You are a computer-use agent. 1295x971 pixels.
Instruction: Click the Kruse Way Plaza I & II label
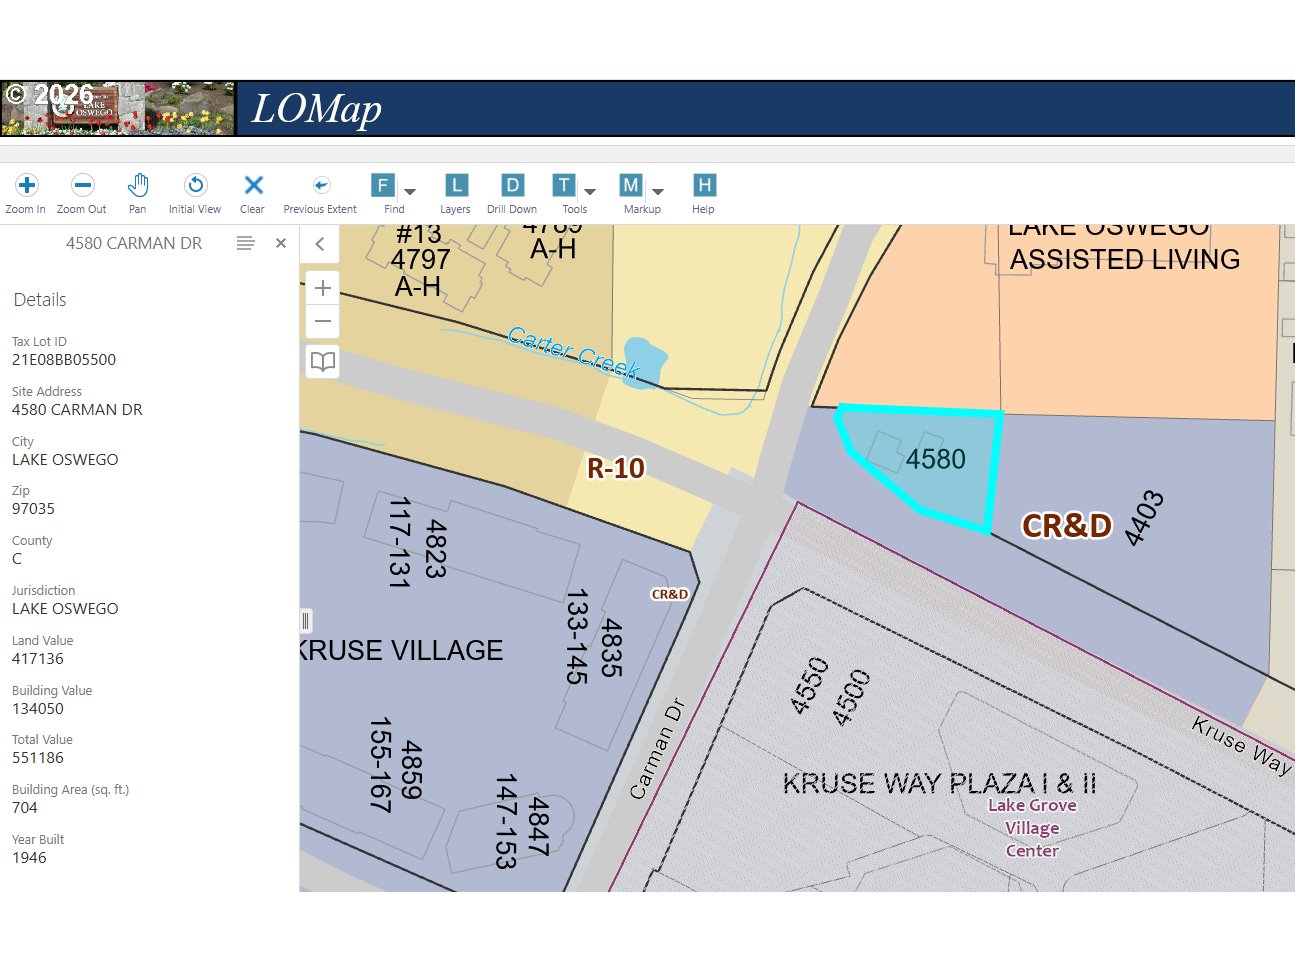click(x=940, y=783)
